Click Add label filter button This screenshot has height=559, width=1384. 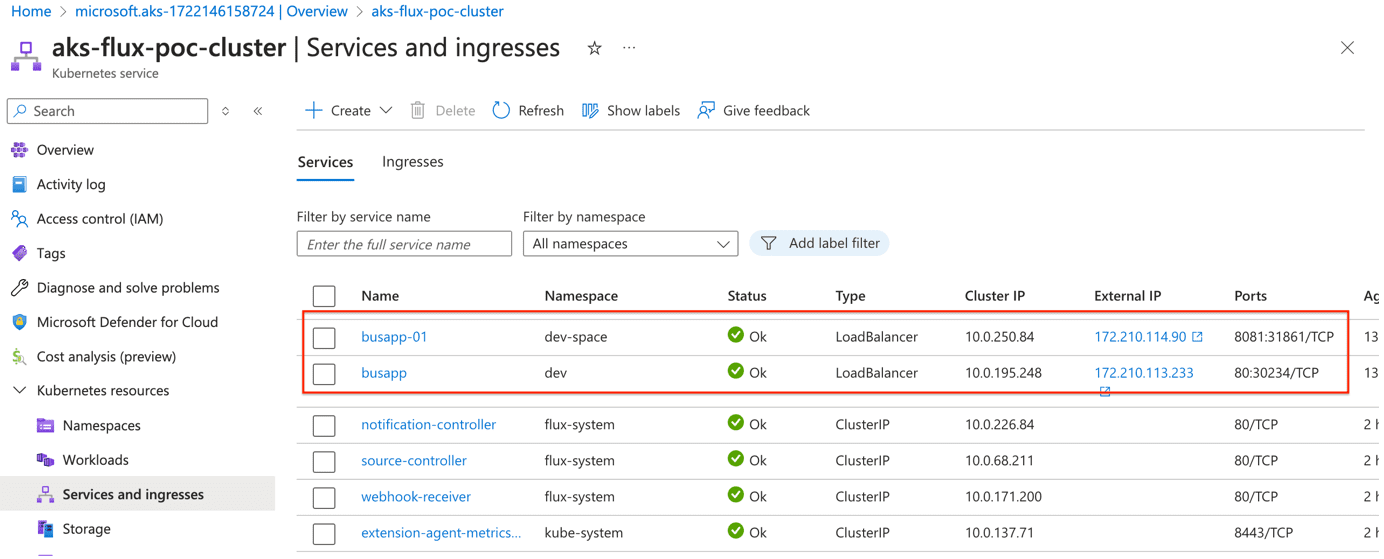(819, 243)
